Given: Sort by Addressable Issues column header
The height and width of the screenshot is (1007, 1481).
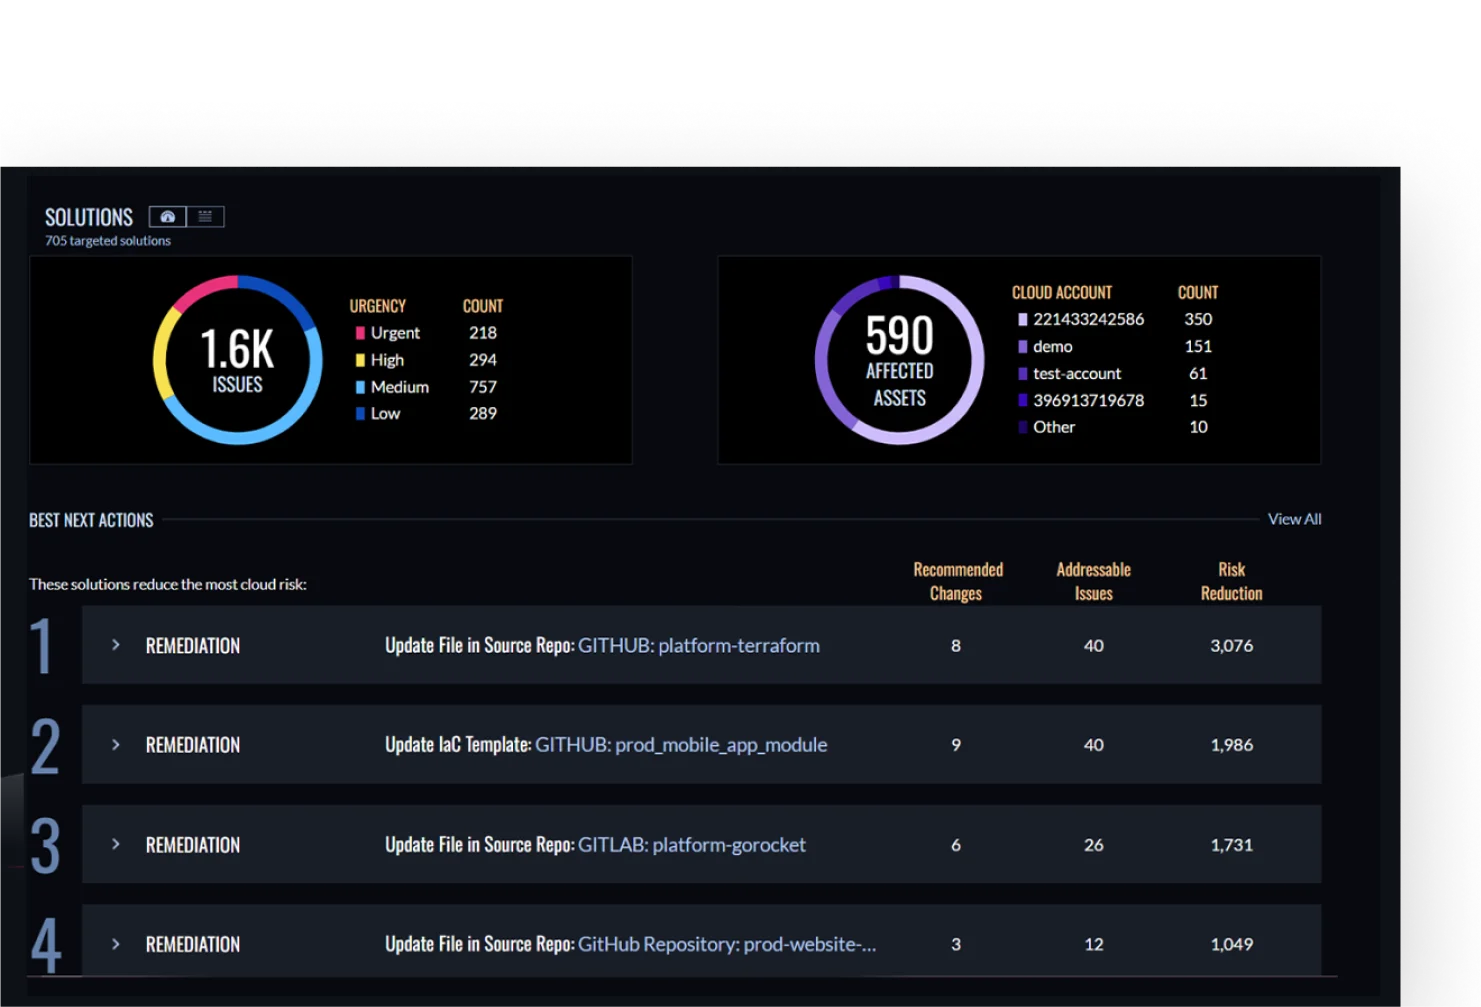Looking at the screenshot, I should tap(1094, 581).
